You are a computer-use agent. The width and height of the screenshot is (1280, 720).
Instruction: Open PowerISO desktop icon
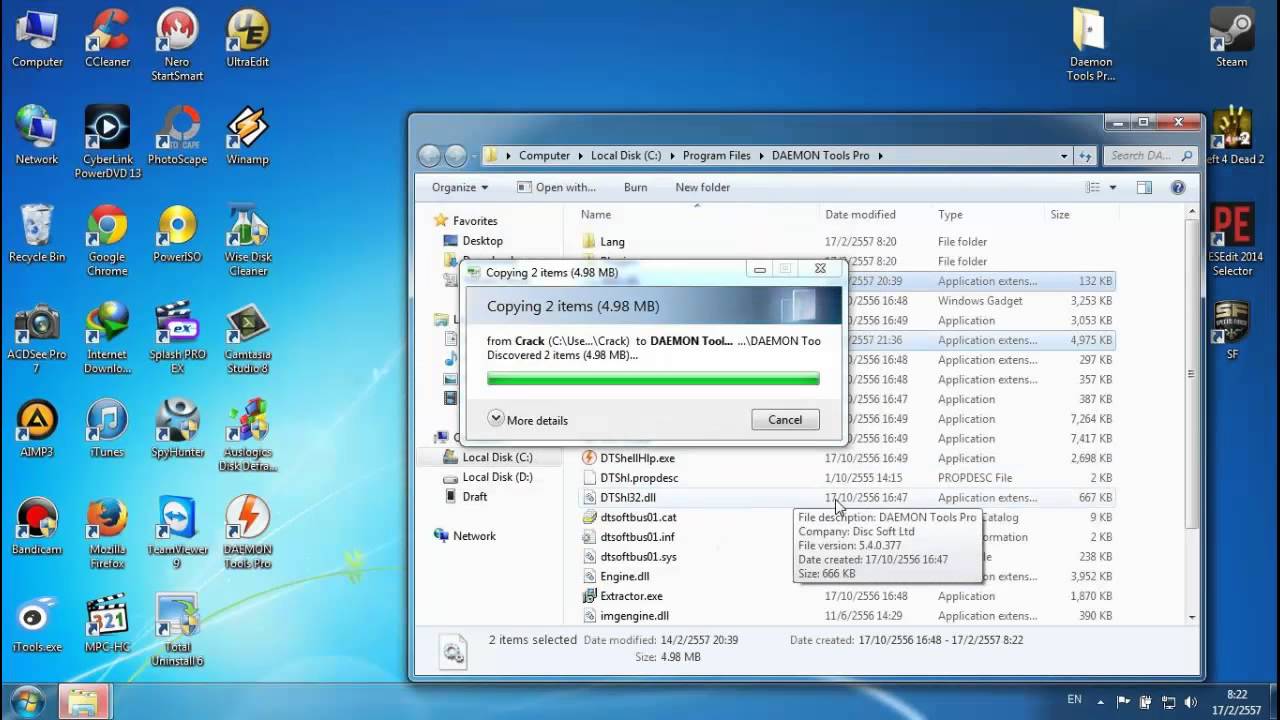click(177, 233)
